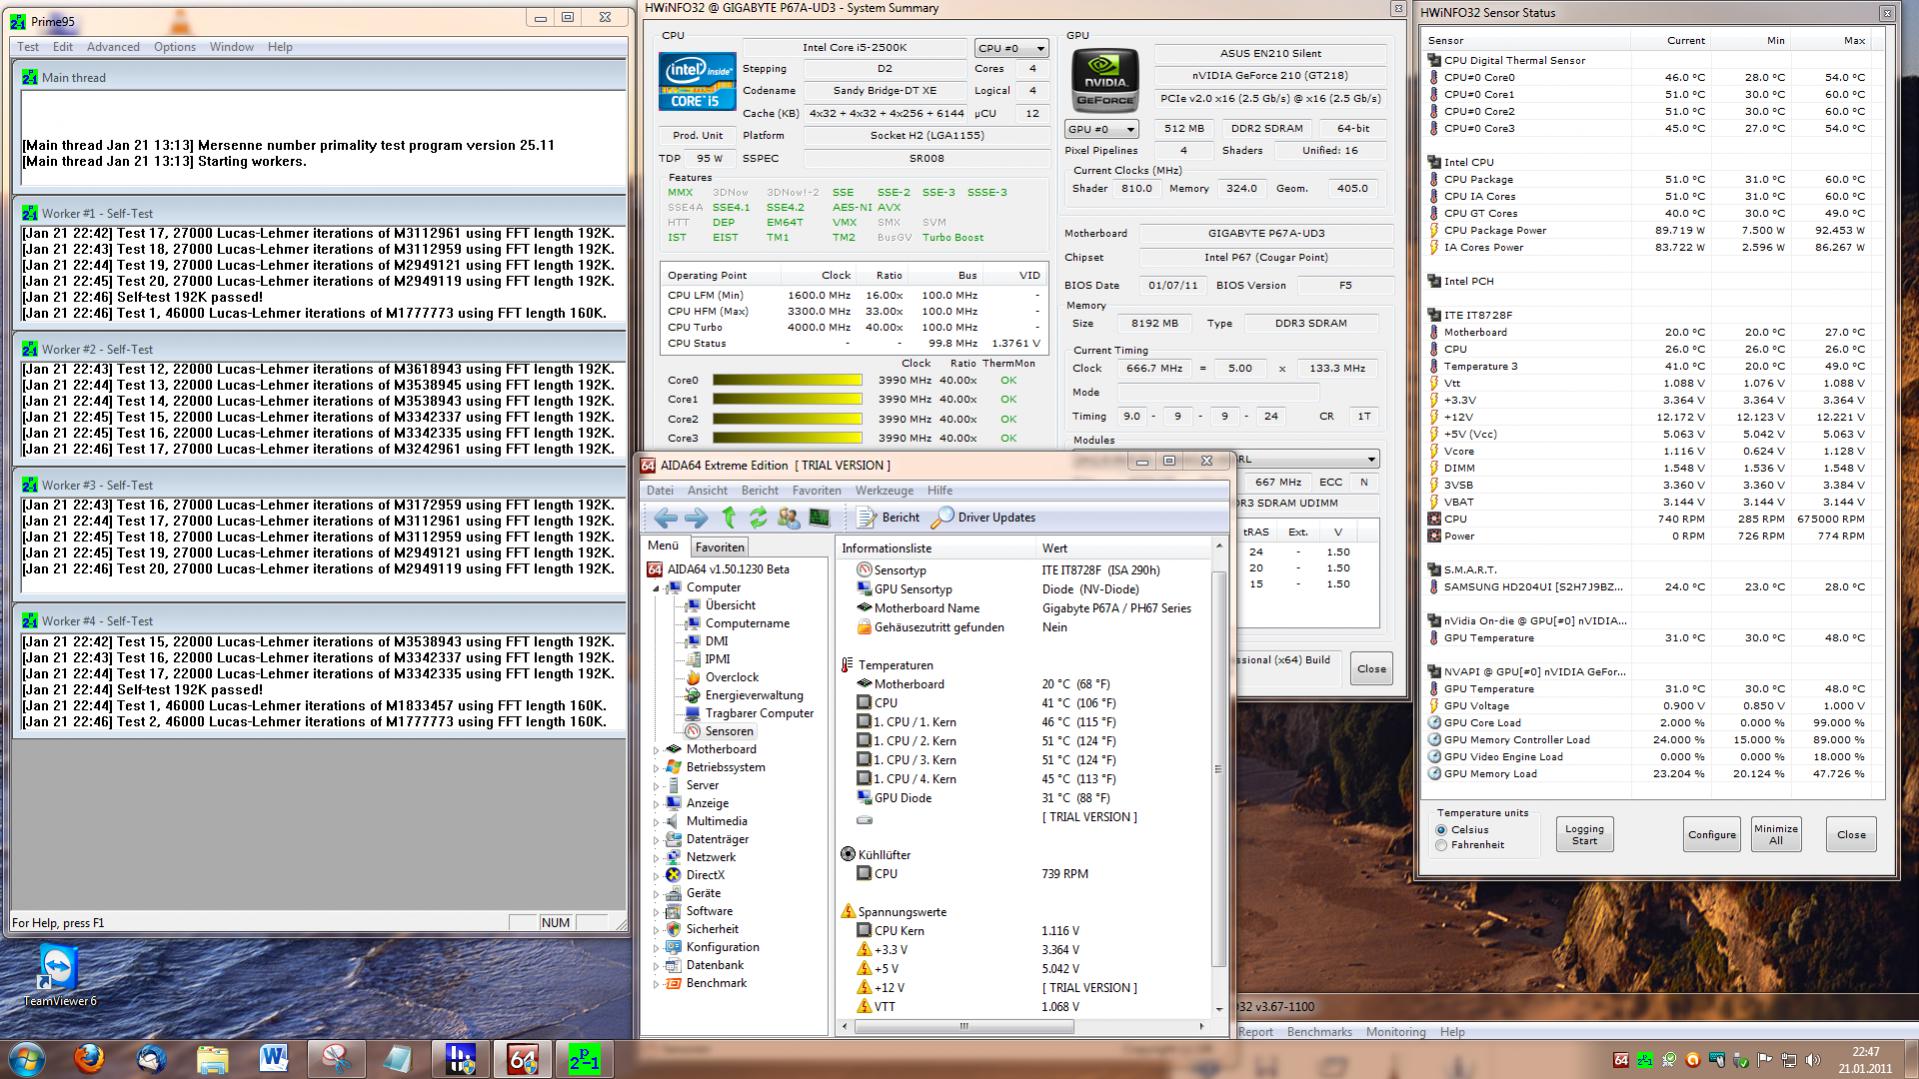Select Sensoren in AIDA64 tree
Image resolution: width=1919 pixels, height=1079 pixels.
pos(729,732)
